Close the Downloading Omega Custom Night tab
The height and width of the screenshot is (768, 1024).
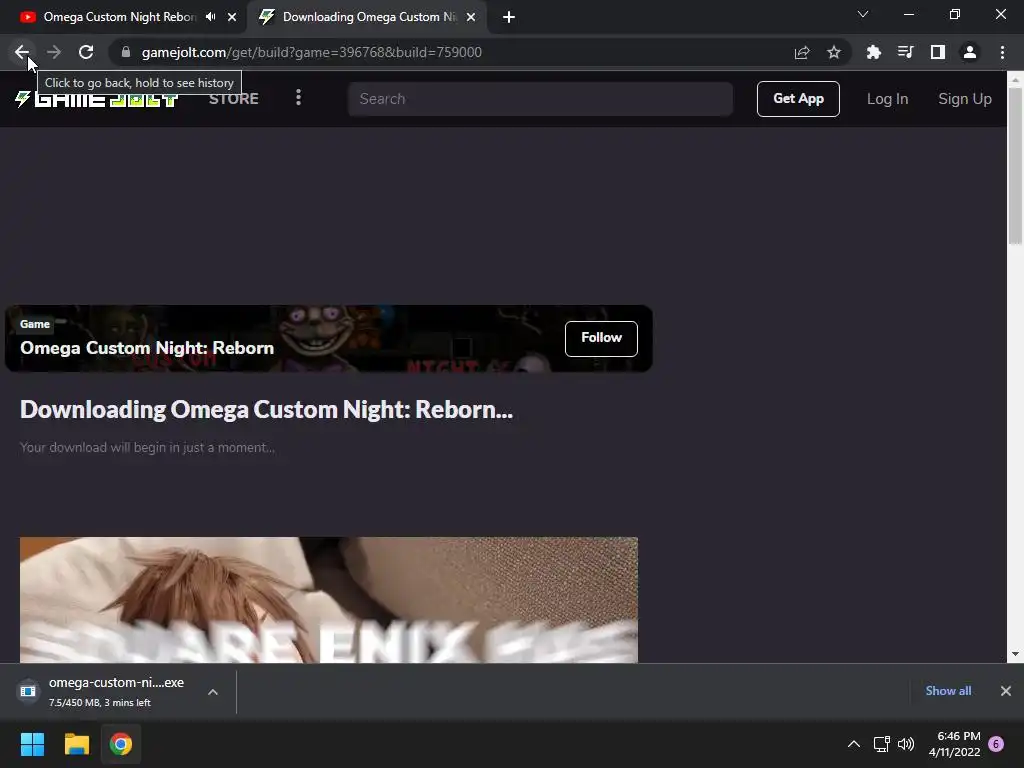coord(471,17)
